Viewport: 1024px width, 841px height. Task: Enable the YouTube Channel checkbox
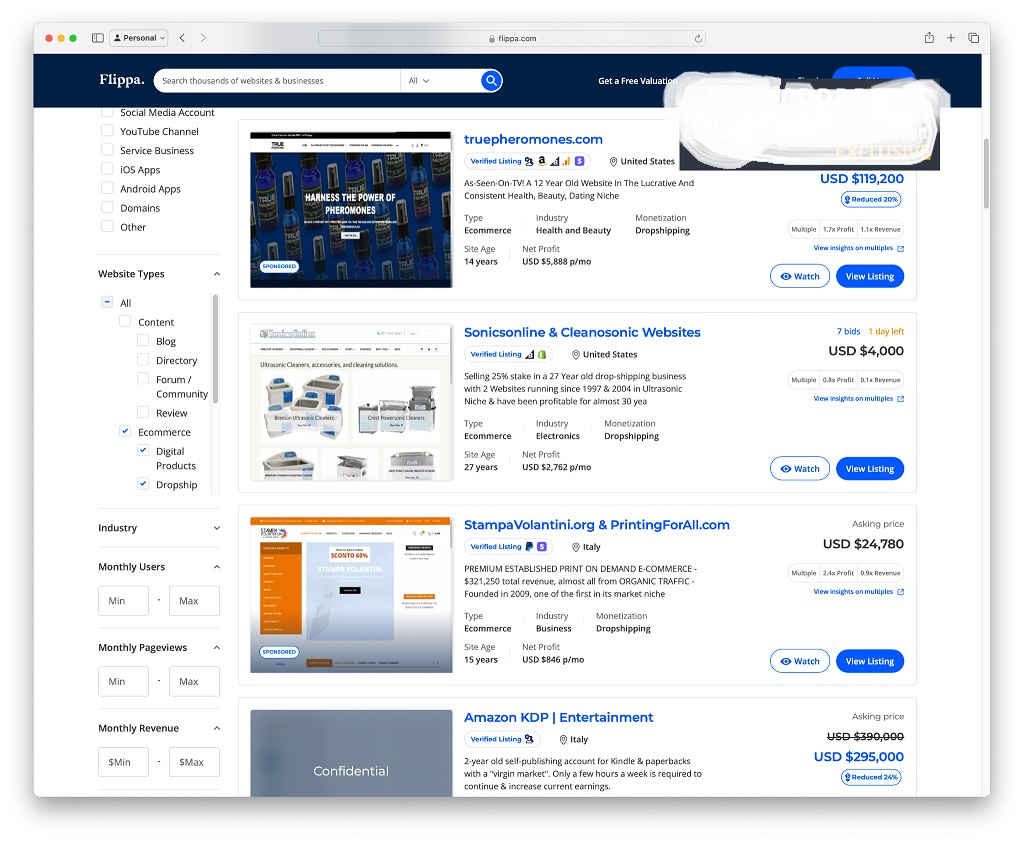[x=107, y=131]
